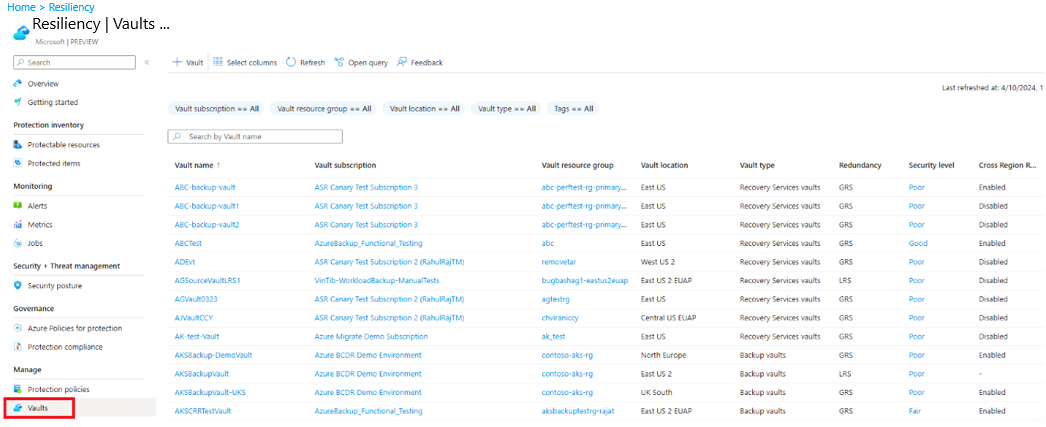Open Vault subscription filter pill
Viewport: 1046px width, 427px height.
[x=217, y=108]
